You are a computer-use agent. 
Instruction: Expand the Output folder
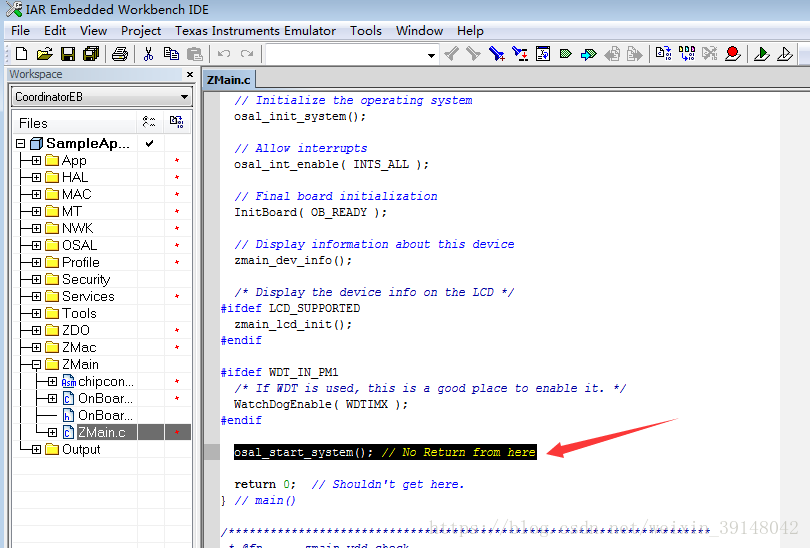click(36, 449)
